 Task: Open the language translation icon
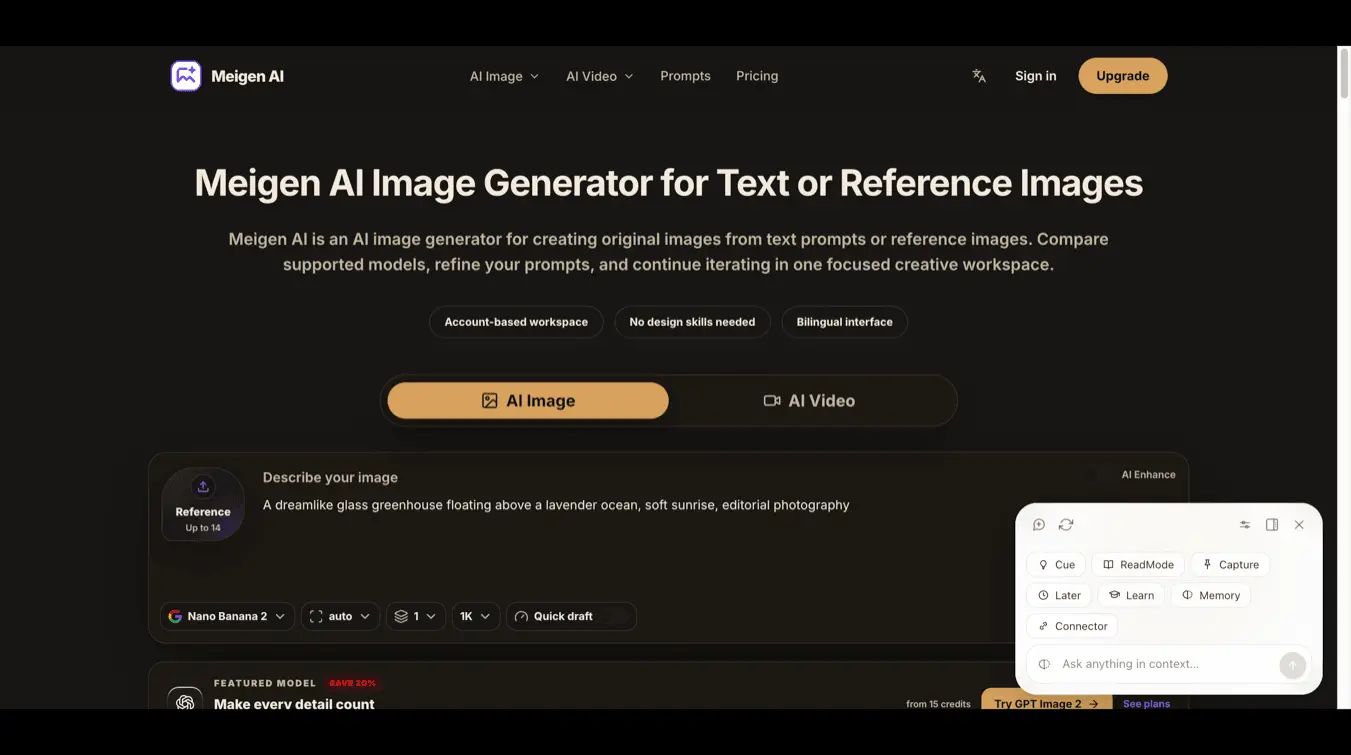click(979, 76)
